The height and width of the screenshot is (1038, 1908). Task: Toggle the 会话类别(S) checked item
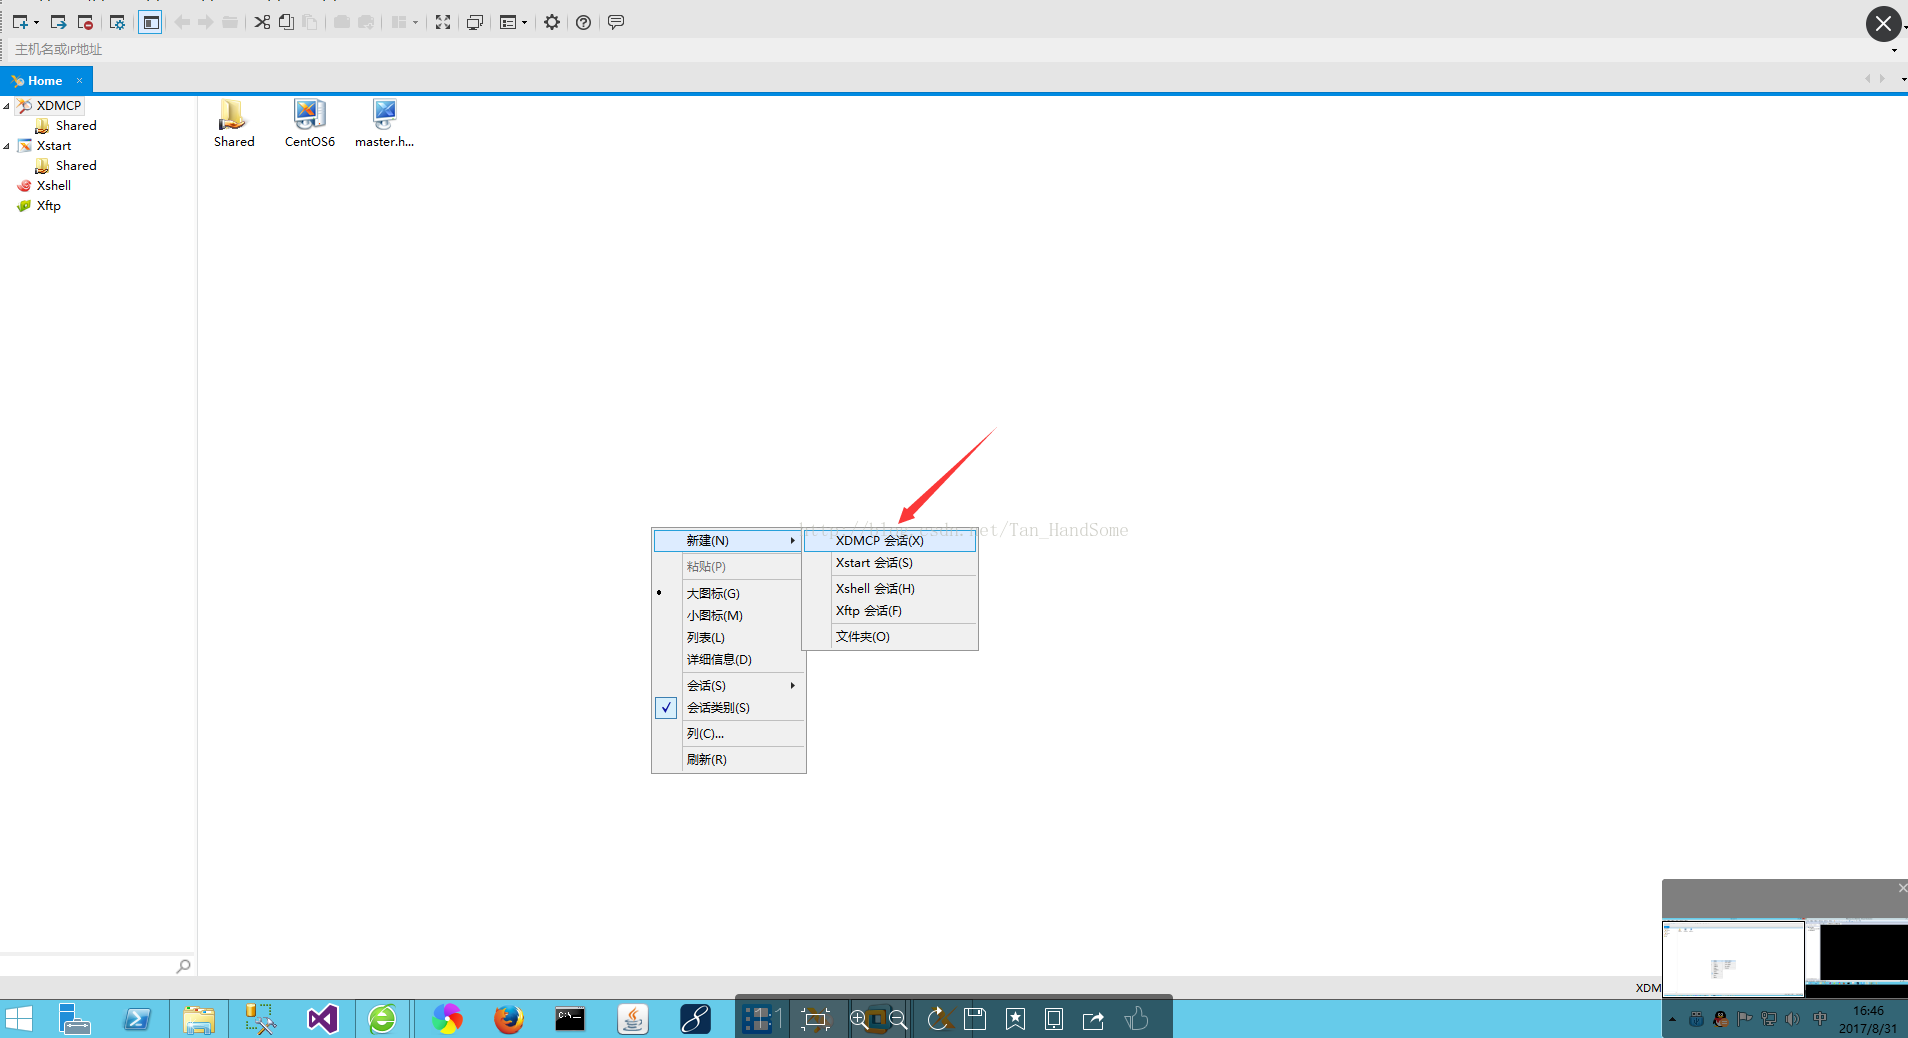[x=728, y=707]
